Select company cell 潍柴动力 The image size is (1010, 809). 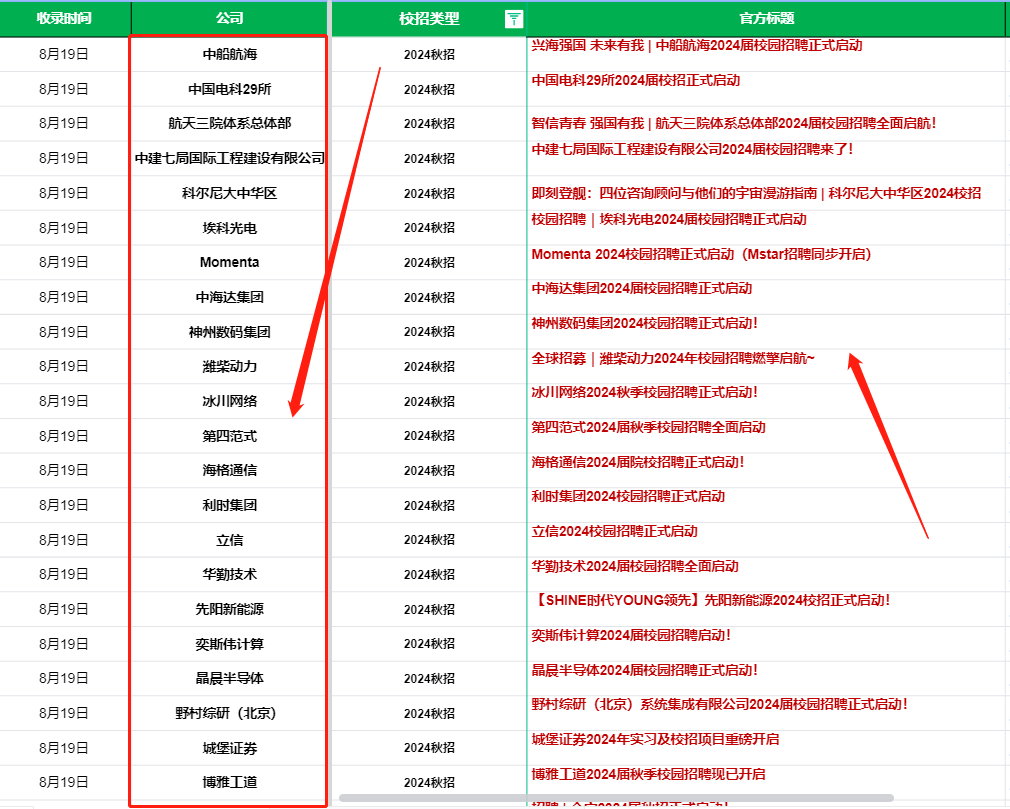click(x=229, y=366)
